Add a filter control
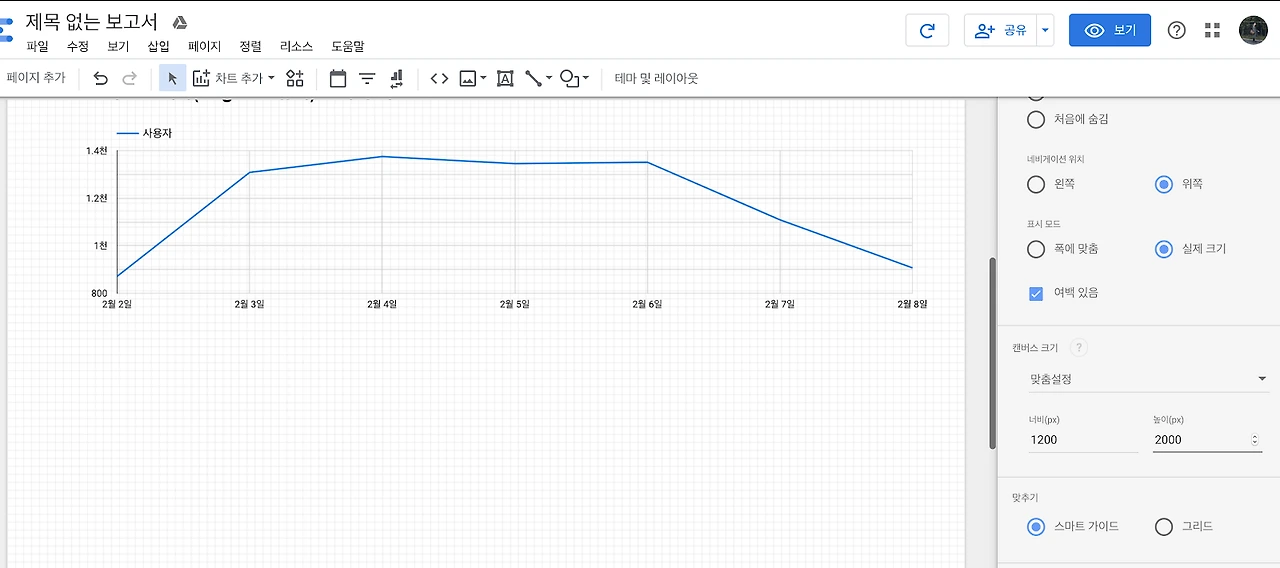1280x568 pixels. (x=367, y=78)
